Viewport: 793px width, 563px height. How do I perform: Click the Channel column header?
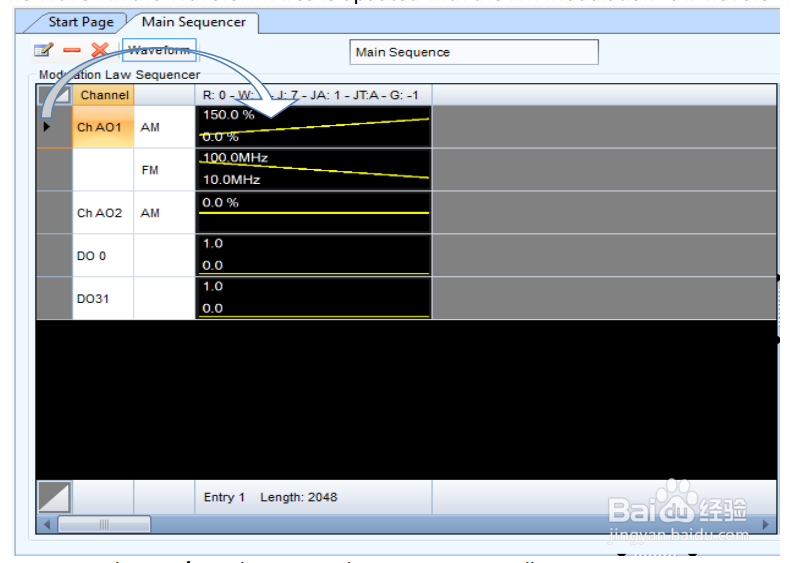104,95
